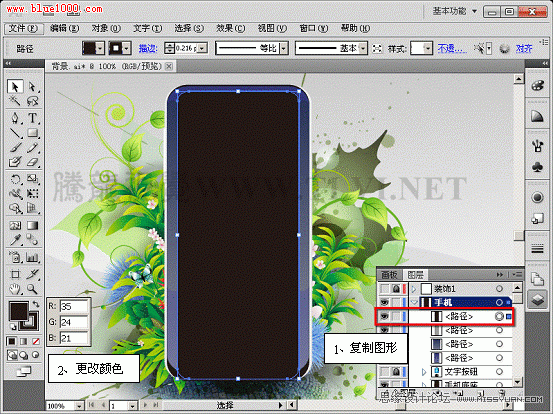Unlock the 文字按钮 layer lock icon
The height and width of the screenshot is (414, 553).
click(396, 371)
